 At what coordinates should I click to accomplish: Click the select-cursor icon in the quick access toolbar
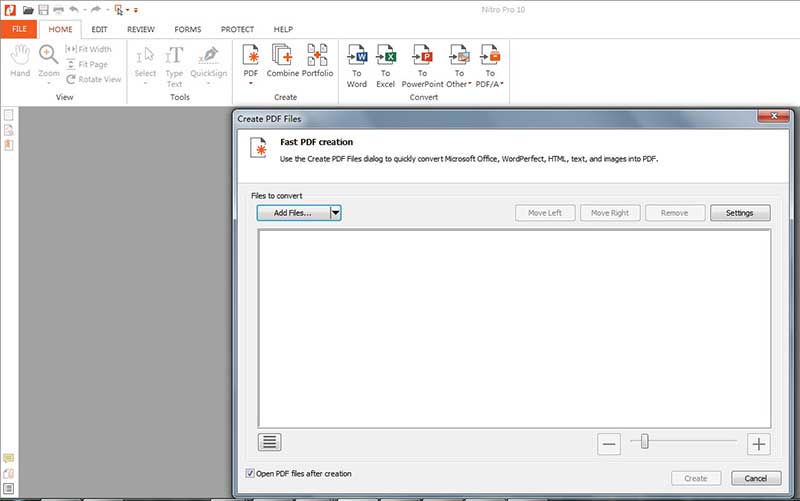(118, 10)
